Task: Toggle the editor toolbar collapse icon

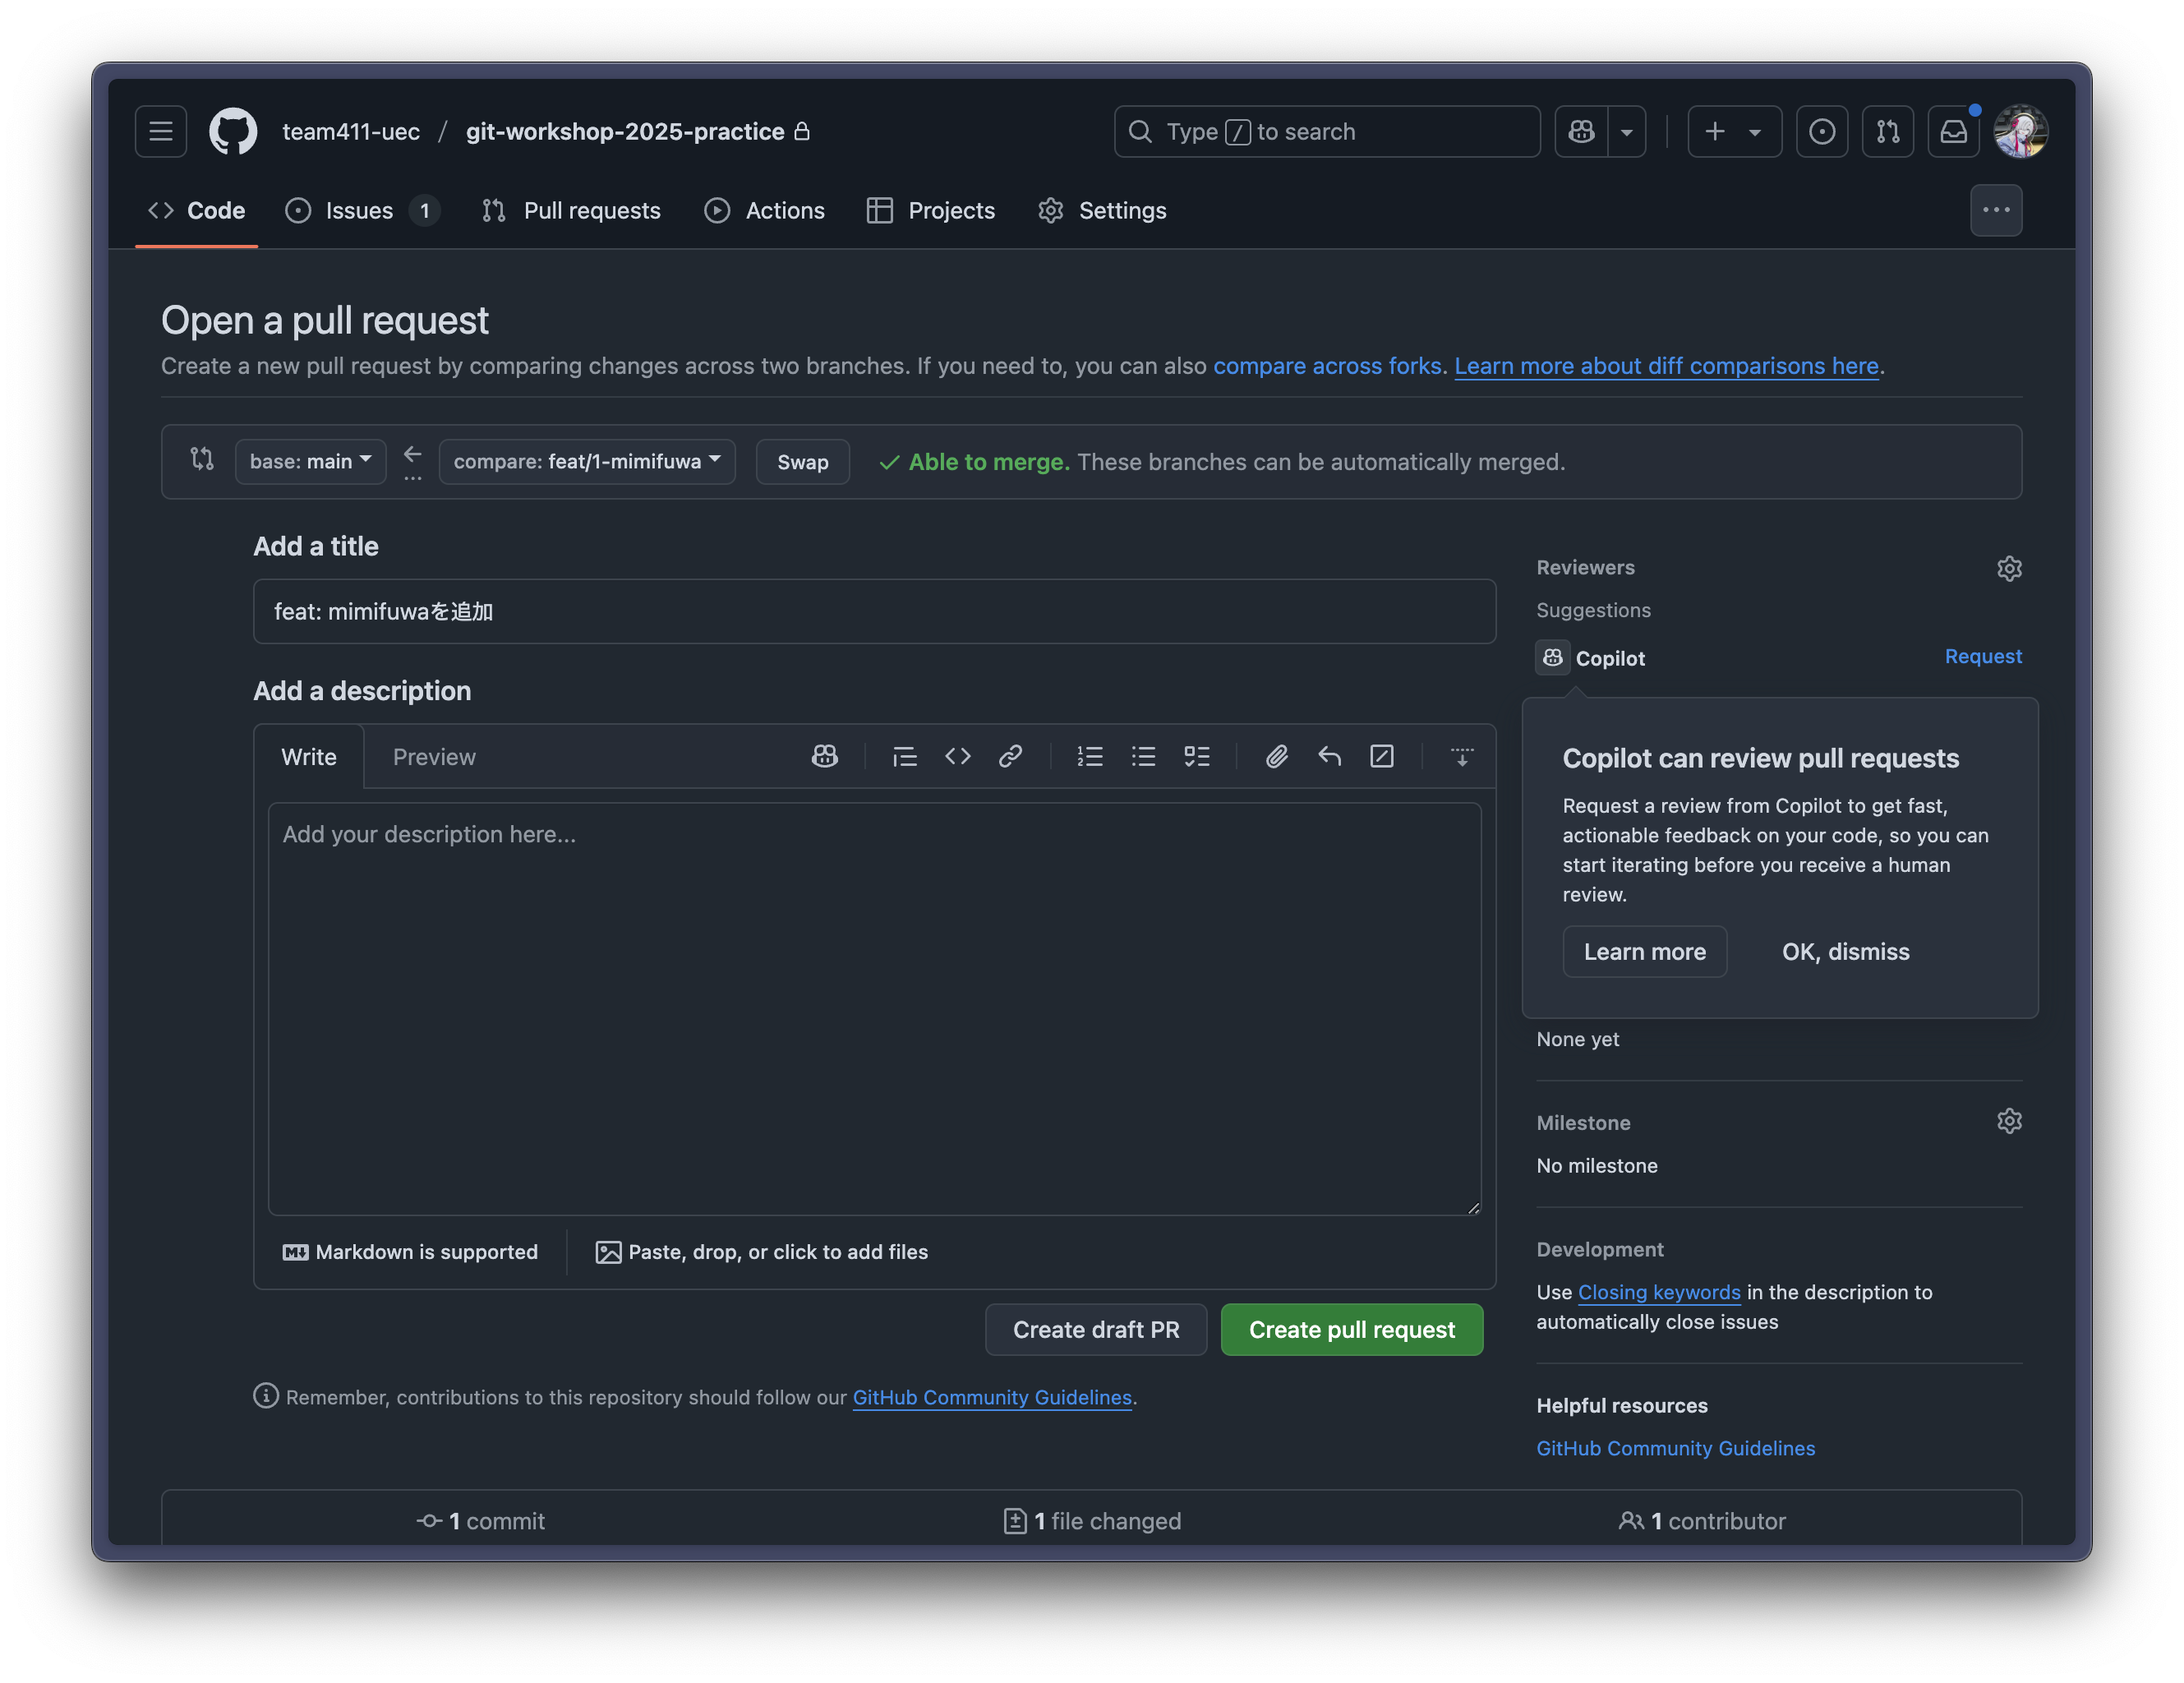Action: pyautogui.click(x=1462, y=756)
